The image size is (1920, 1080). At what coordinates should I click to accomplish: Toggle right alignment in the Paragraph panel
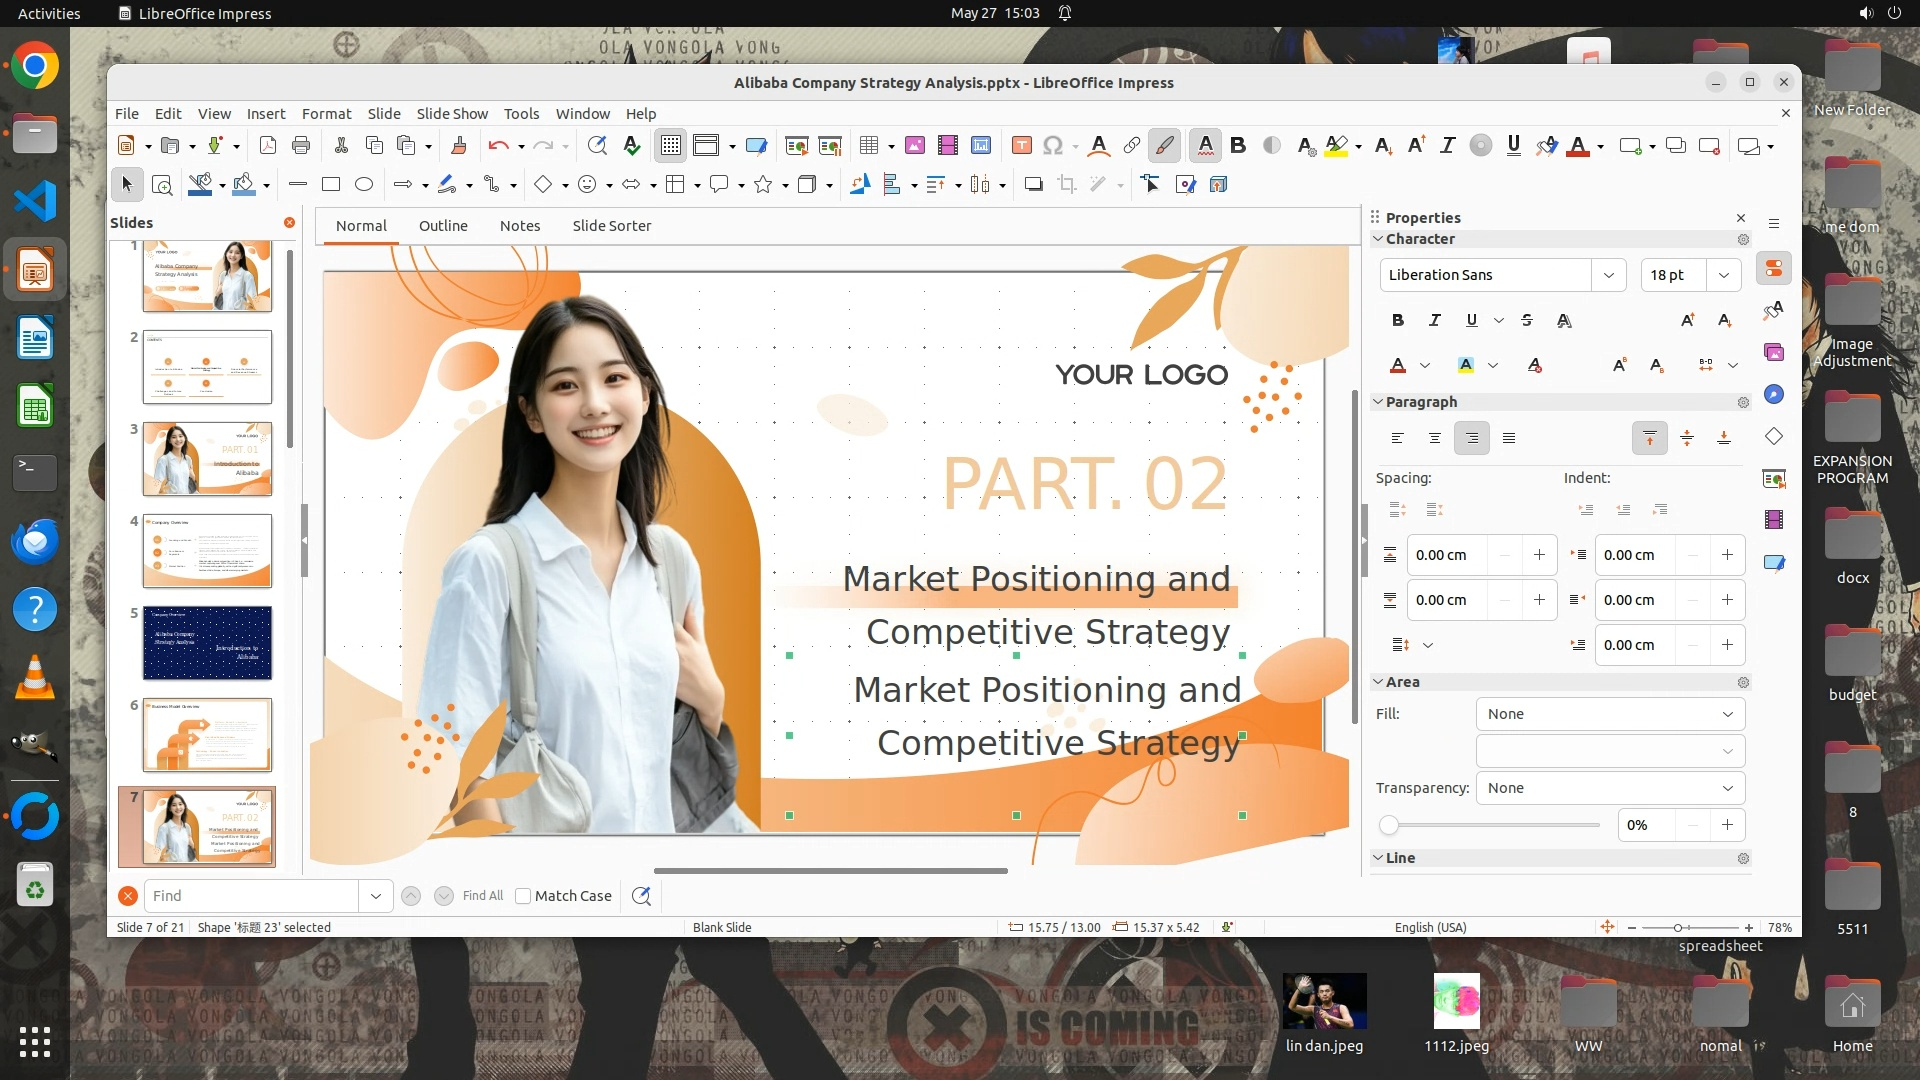pos(1471,438)
